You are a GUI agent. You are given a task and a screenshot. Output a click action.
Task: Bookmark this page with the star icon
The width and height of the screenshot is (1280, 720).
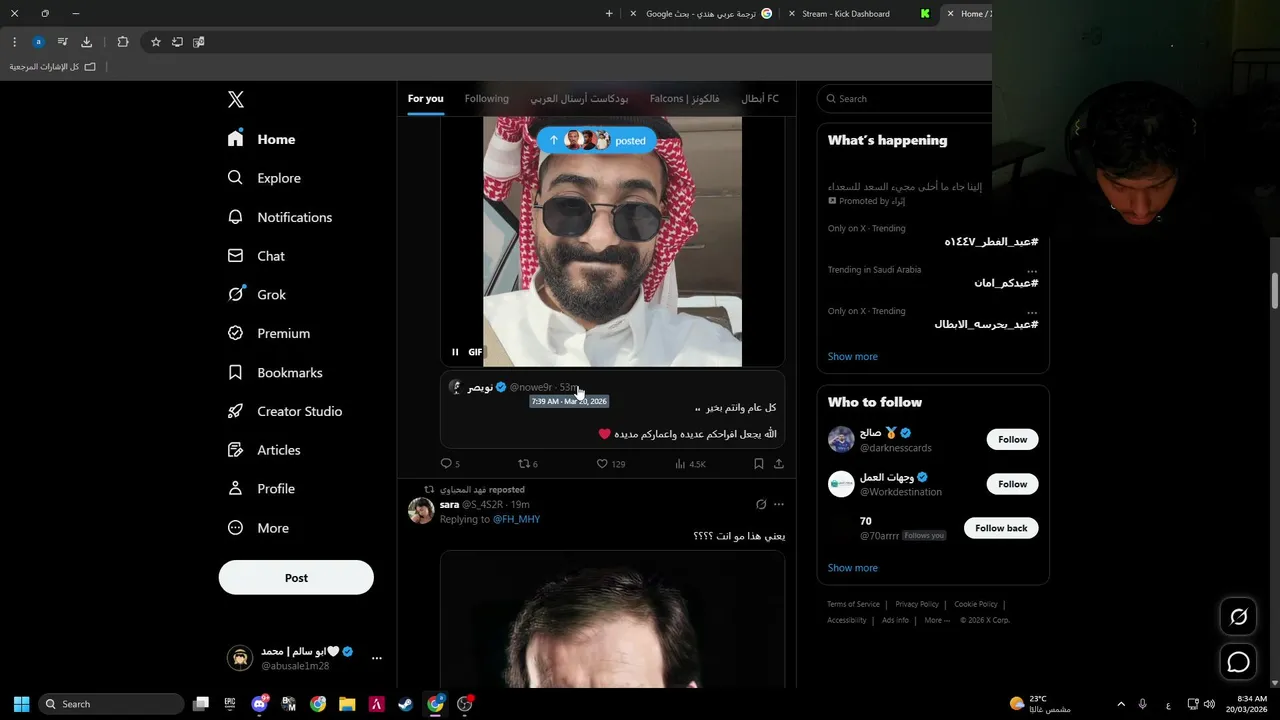pyautogui.click(x=156, y=42)
